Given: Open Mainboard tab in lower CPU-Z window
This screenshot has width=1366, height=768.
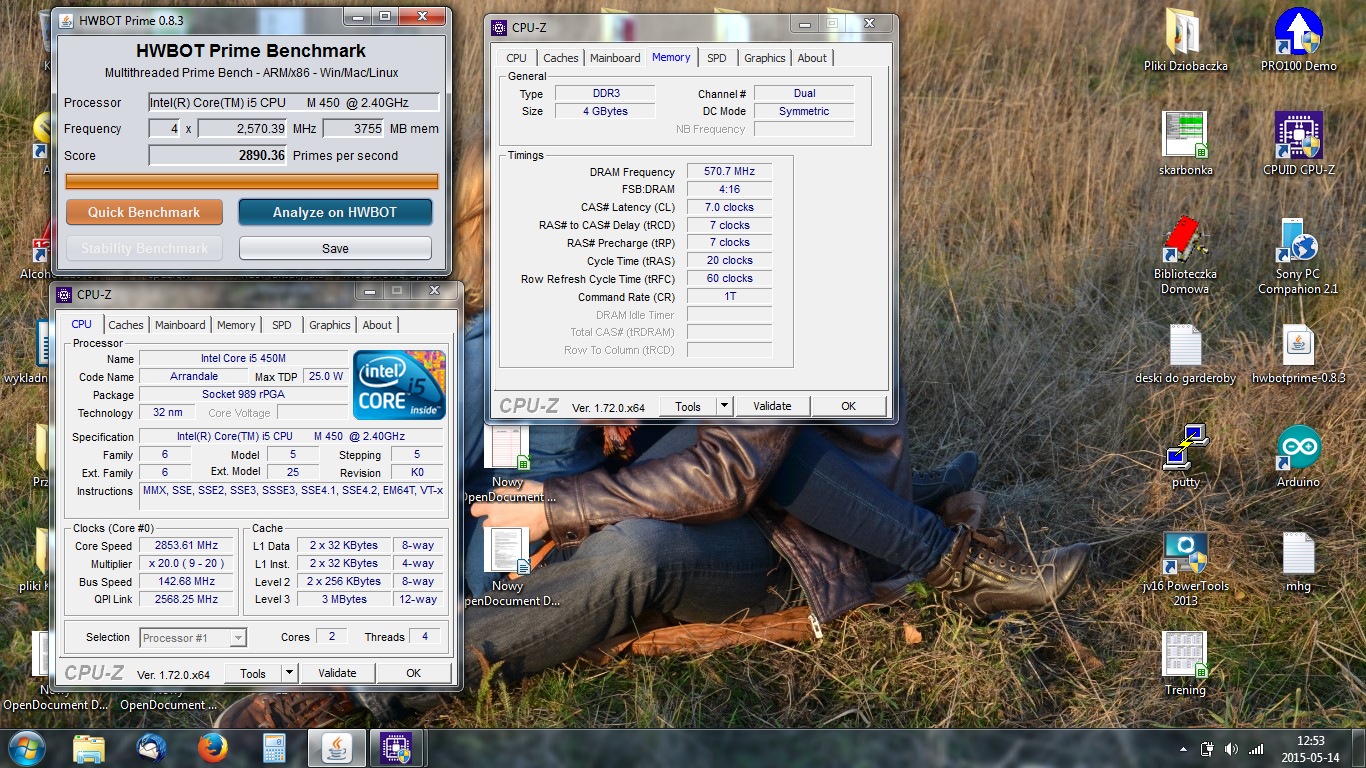Looking at the screenshot, I should tap(180, 325).
